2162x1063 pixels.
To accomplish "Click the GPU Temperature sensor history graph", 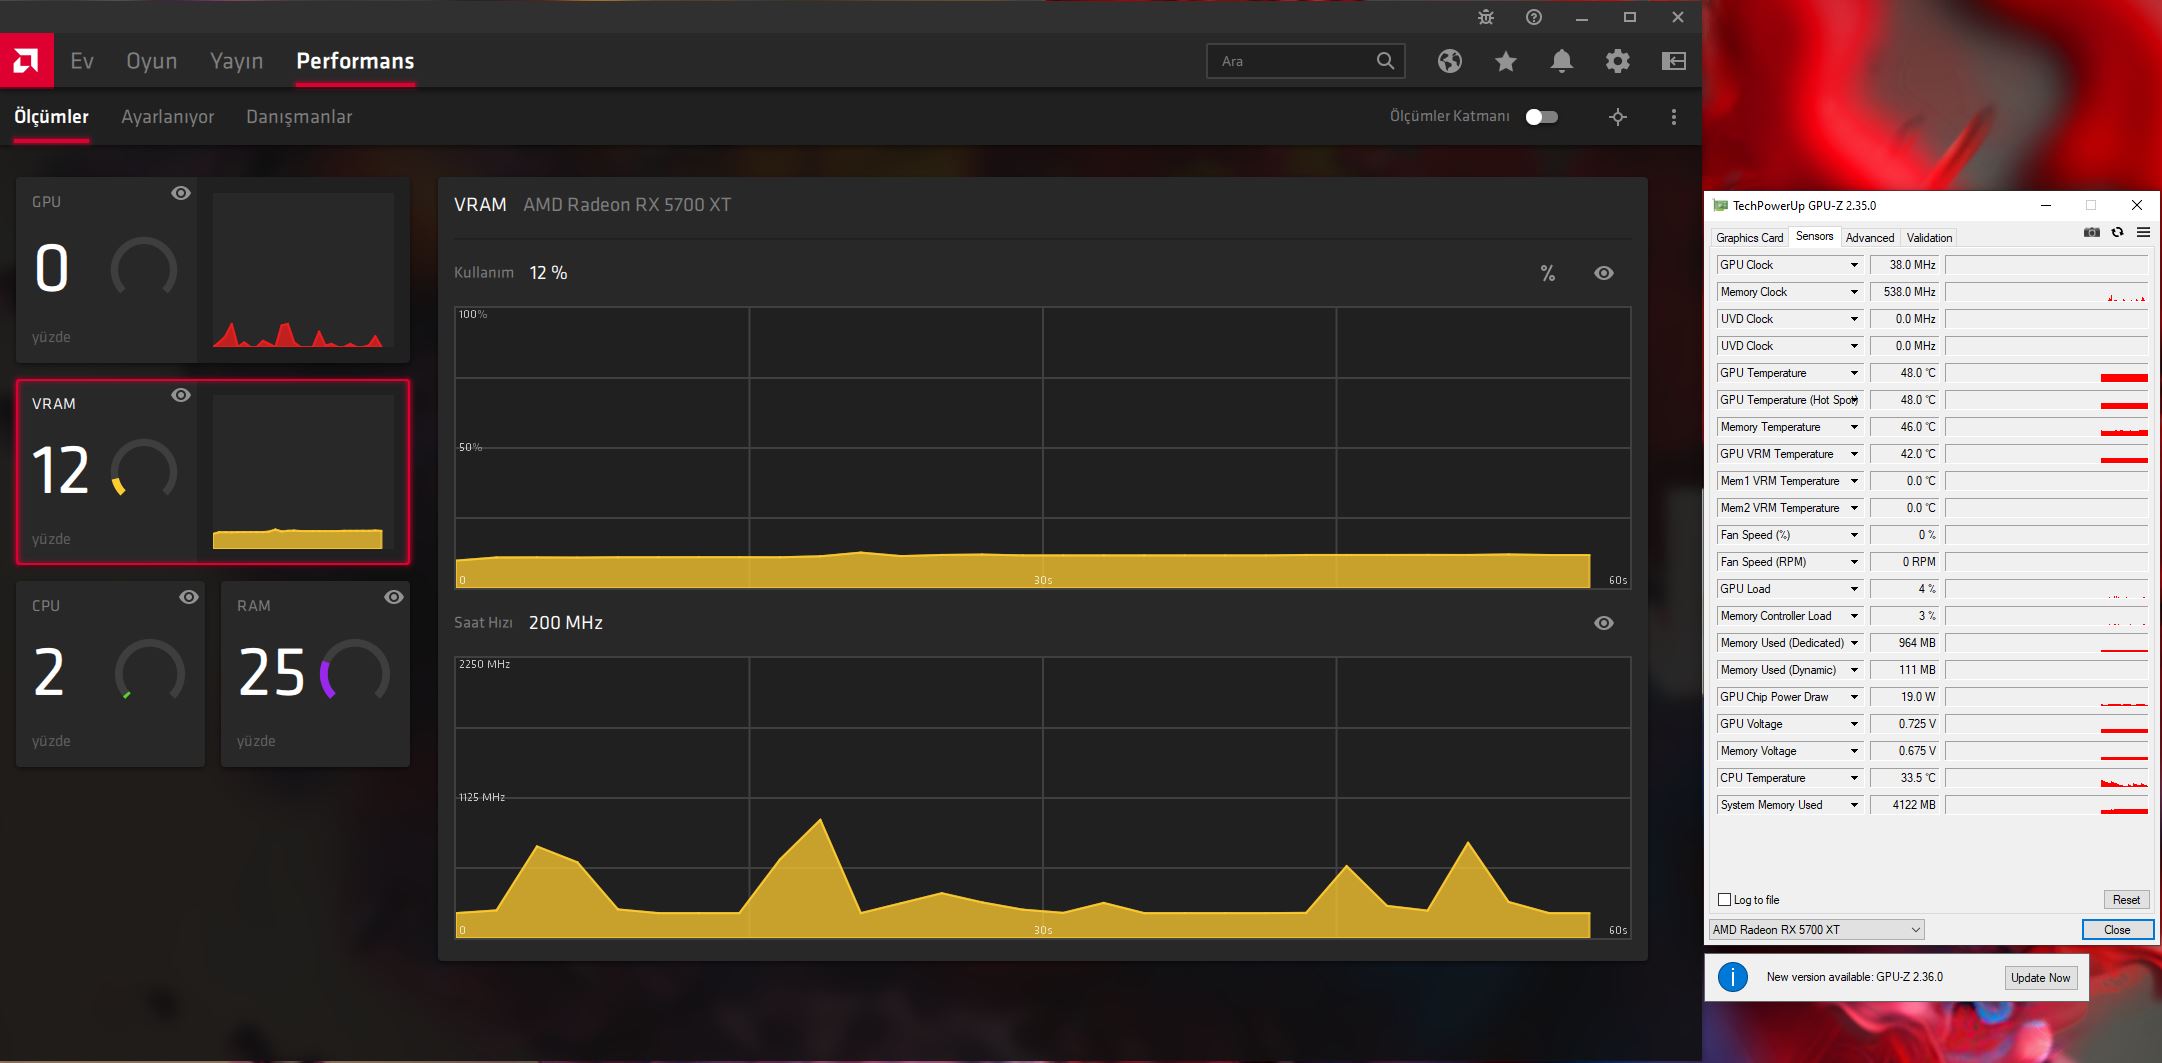I will (x=2046, y=373).
